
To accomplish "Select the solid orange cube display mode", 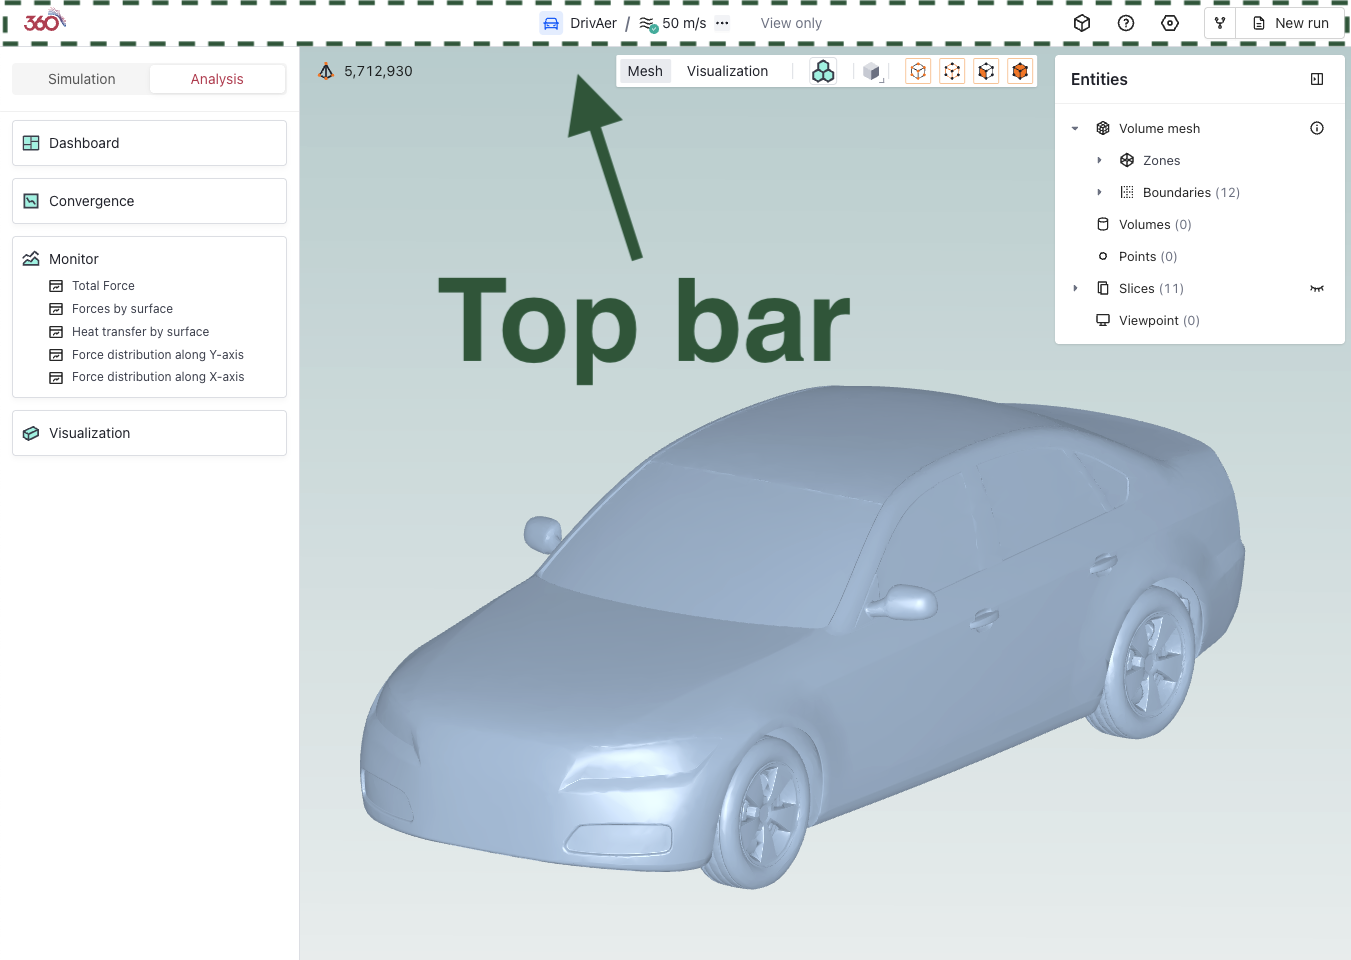I will [x=1020, y=71].
